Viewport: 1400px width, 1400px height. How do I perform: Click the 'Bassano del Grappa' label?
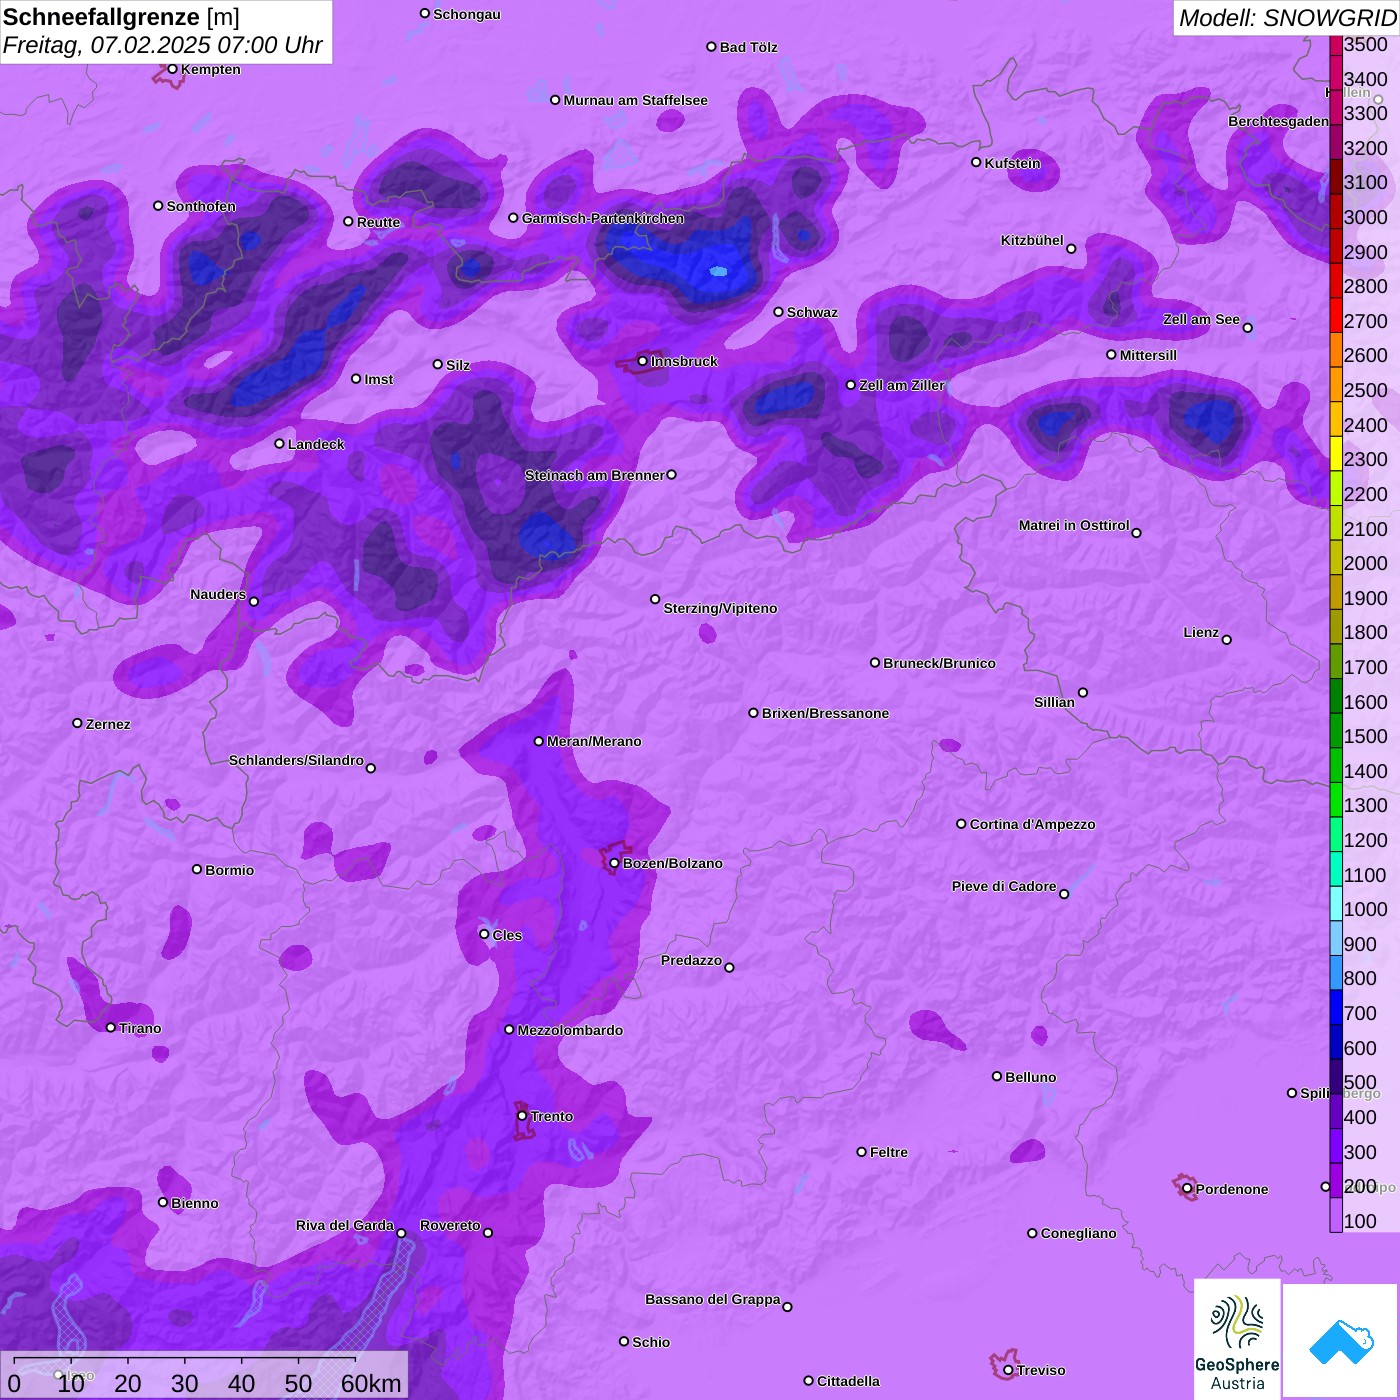pos(712,1299)
